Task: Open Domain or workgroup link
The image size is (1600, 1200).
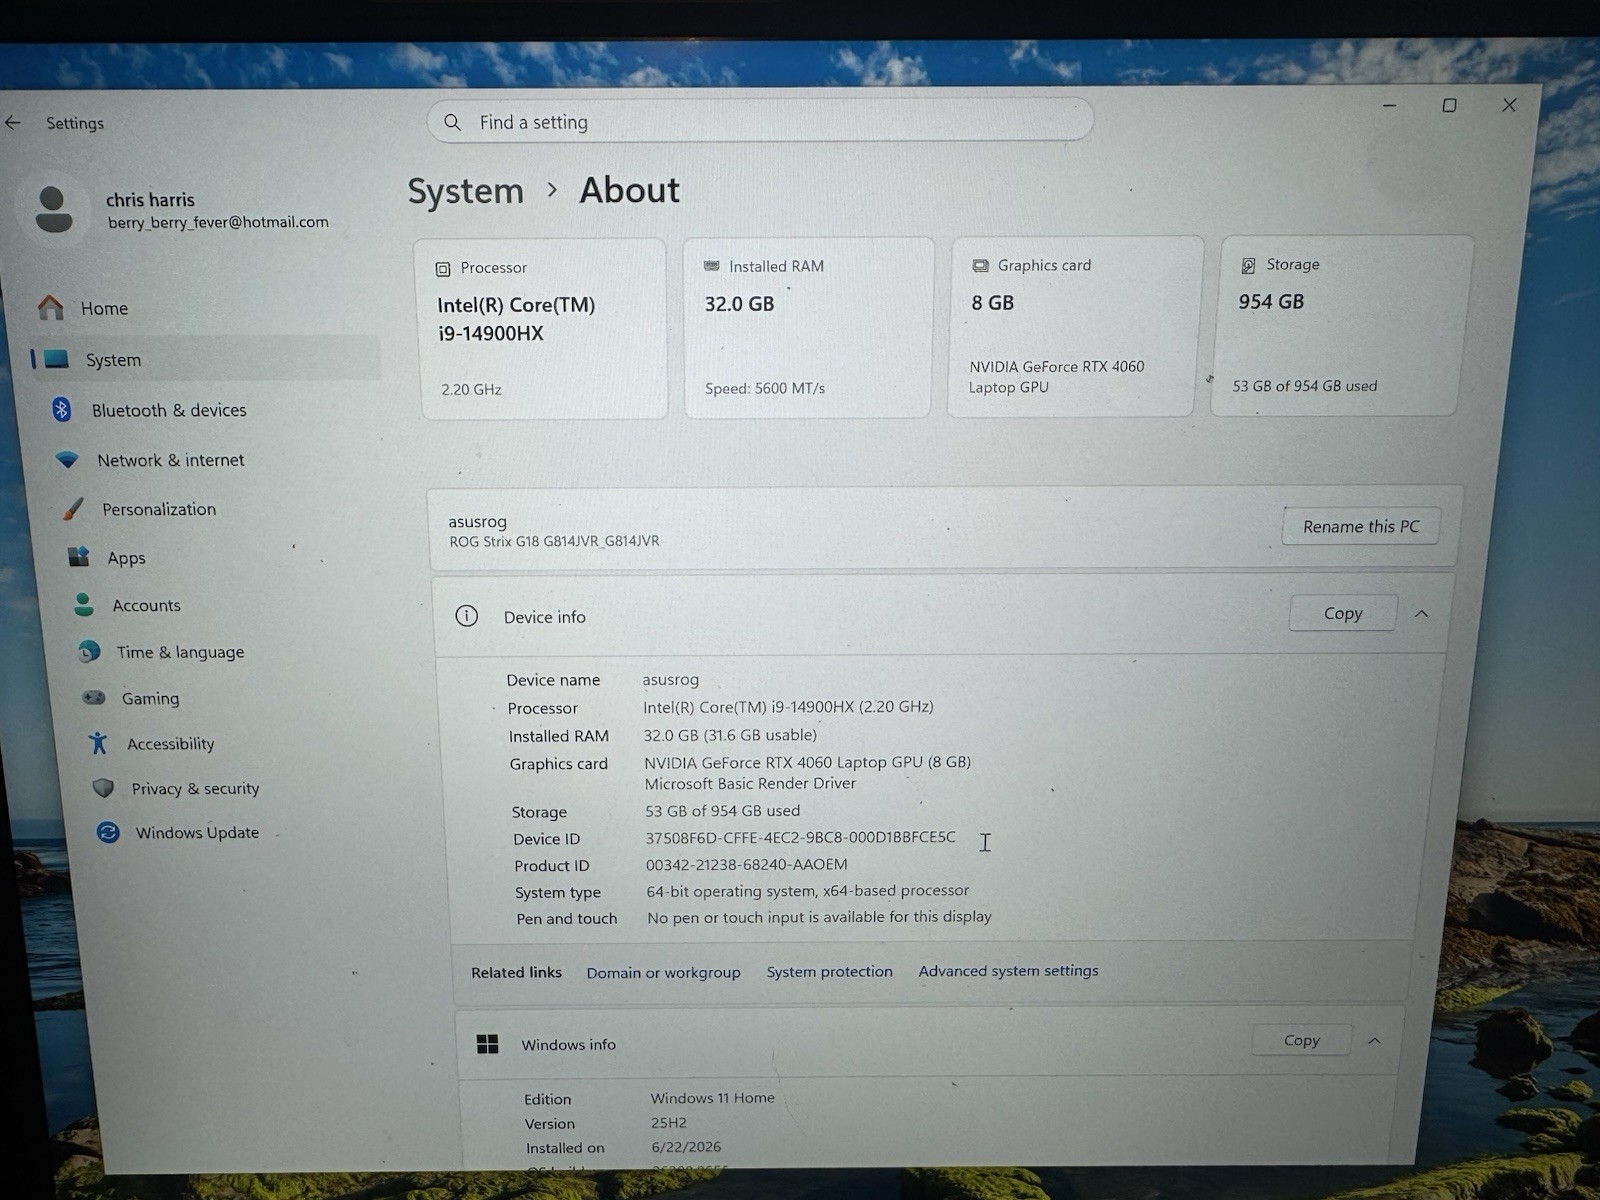Action: [664, 972]
